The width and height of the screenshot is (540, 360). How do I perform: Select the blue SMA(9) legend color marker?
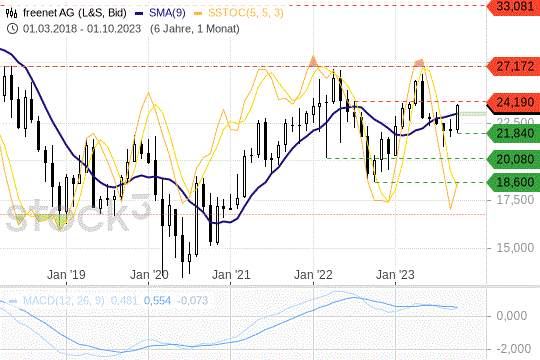click(x=139, y=13)
